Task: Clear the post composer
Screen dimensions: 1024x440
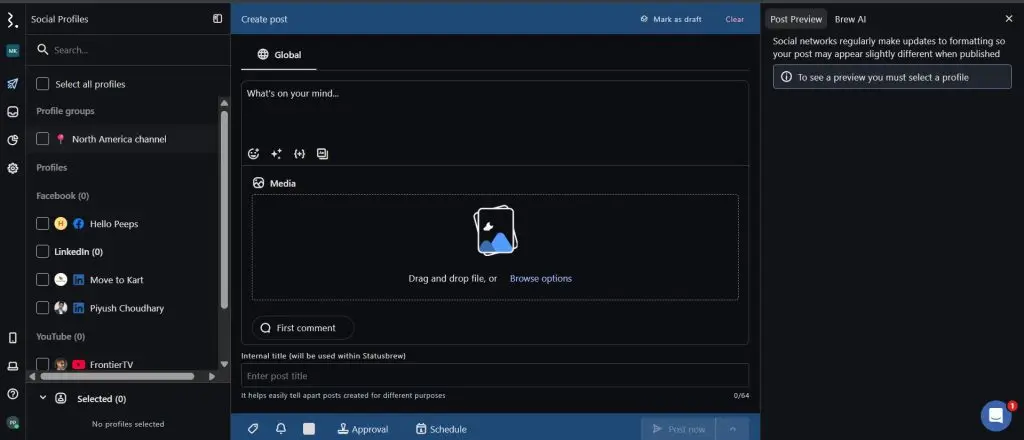Action: [735, 19]
